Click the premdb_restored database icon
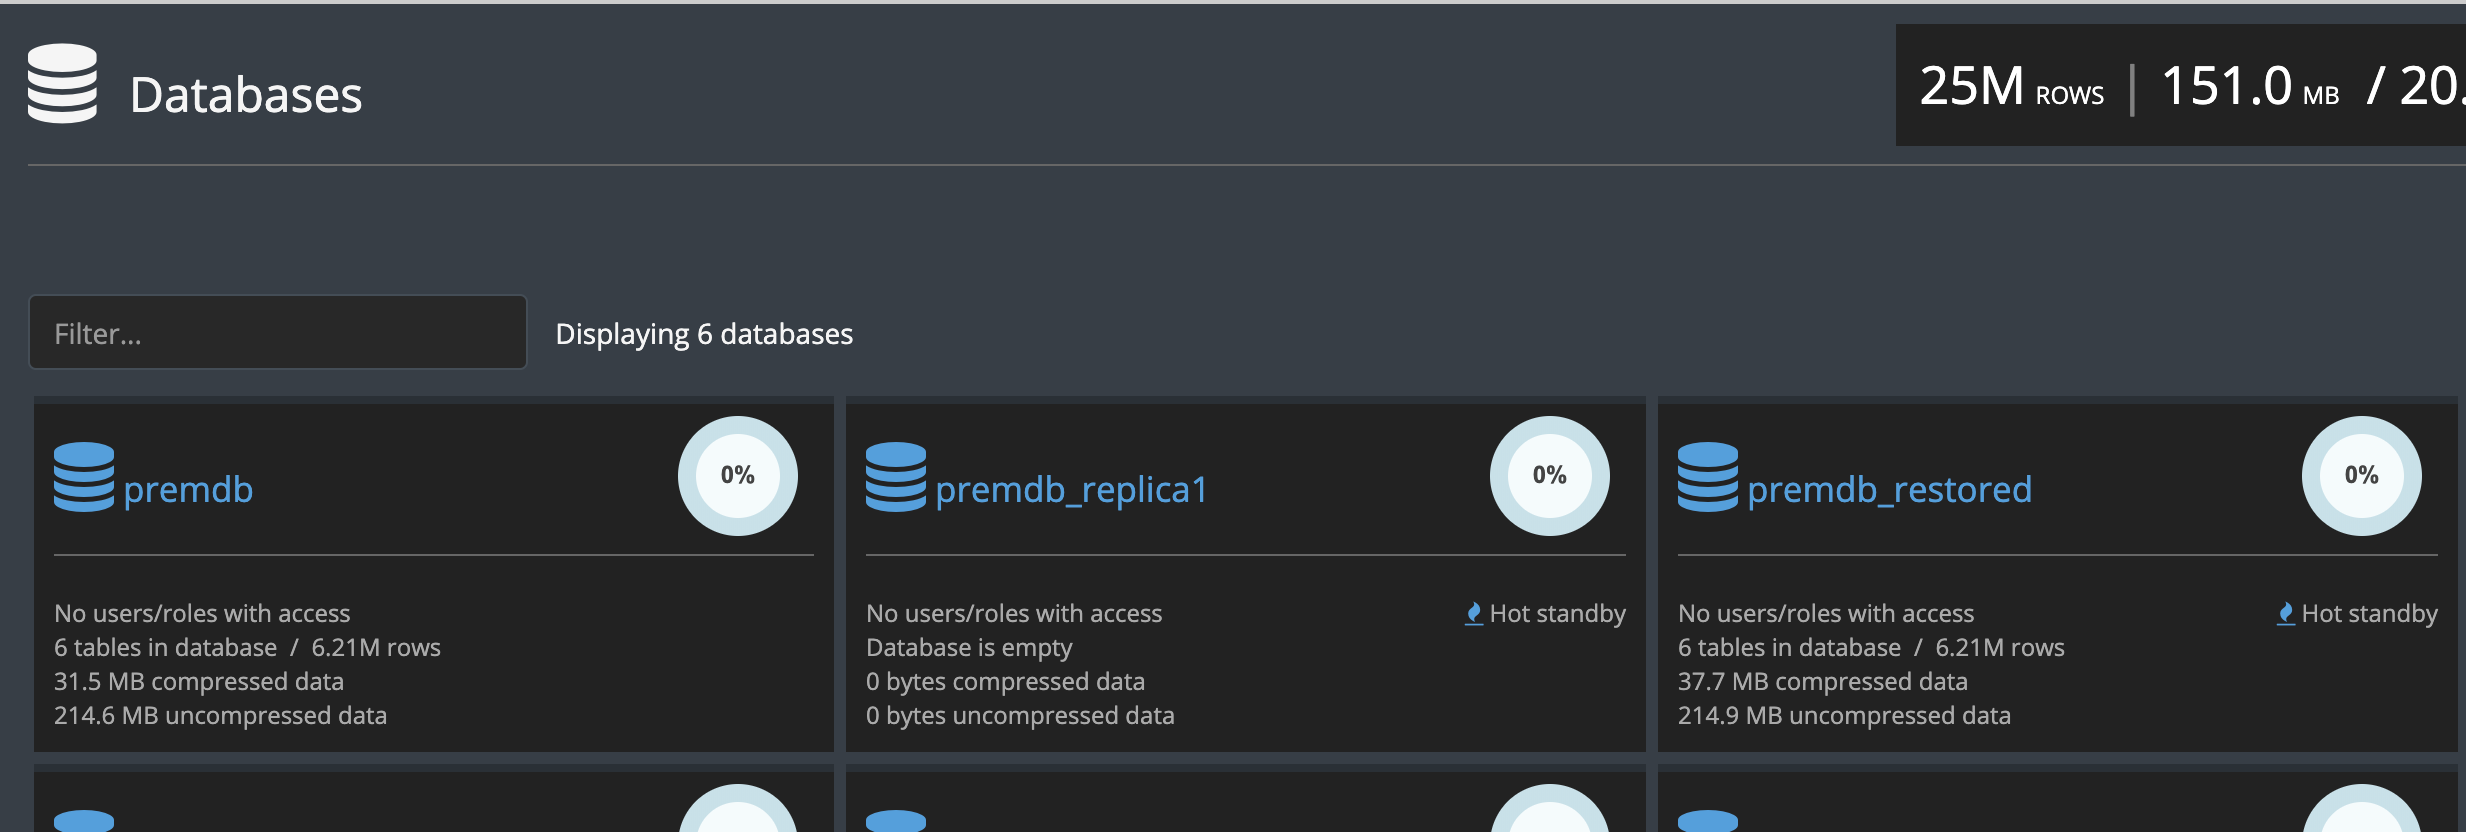Image resolution: width=2466 pixels, height=832 pixels. [1708, 477]
